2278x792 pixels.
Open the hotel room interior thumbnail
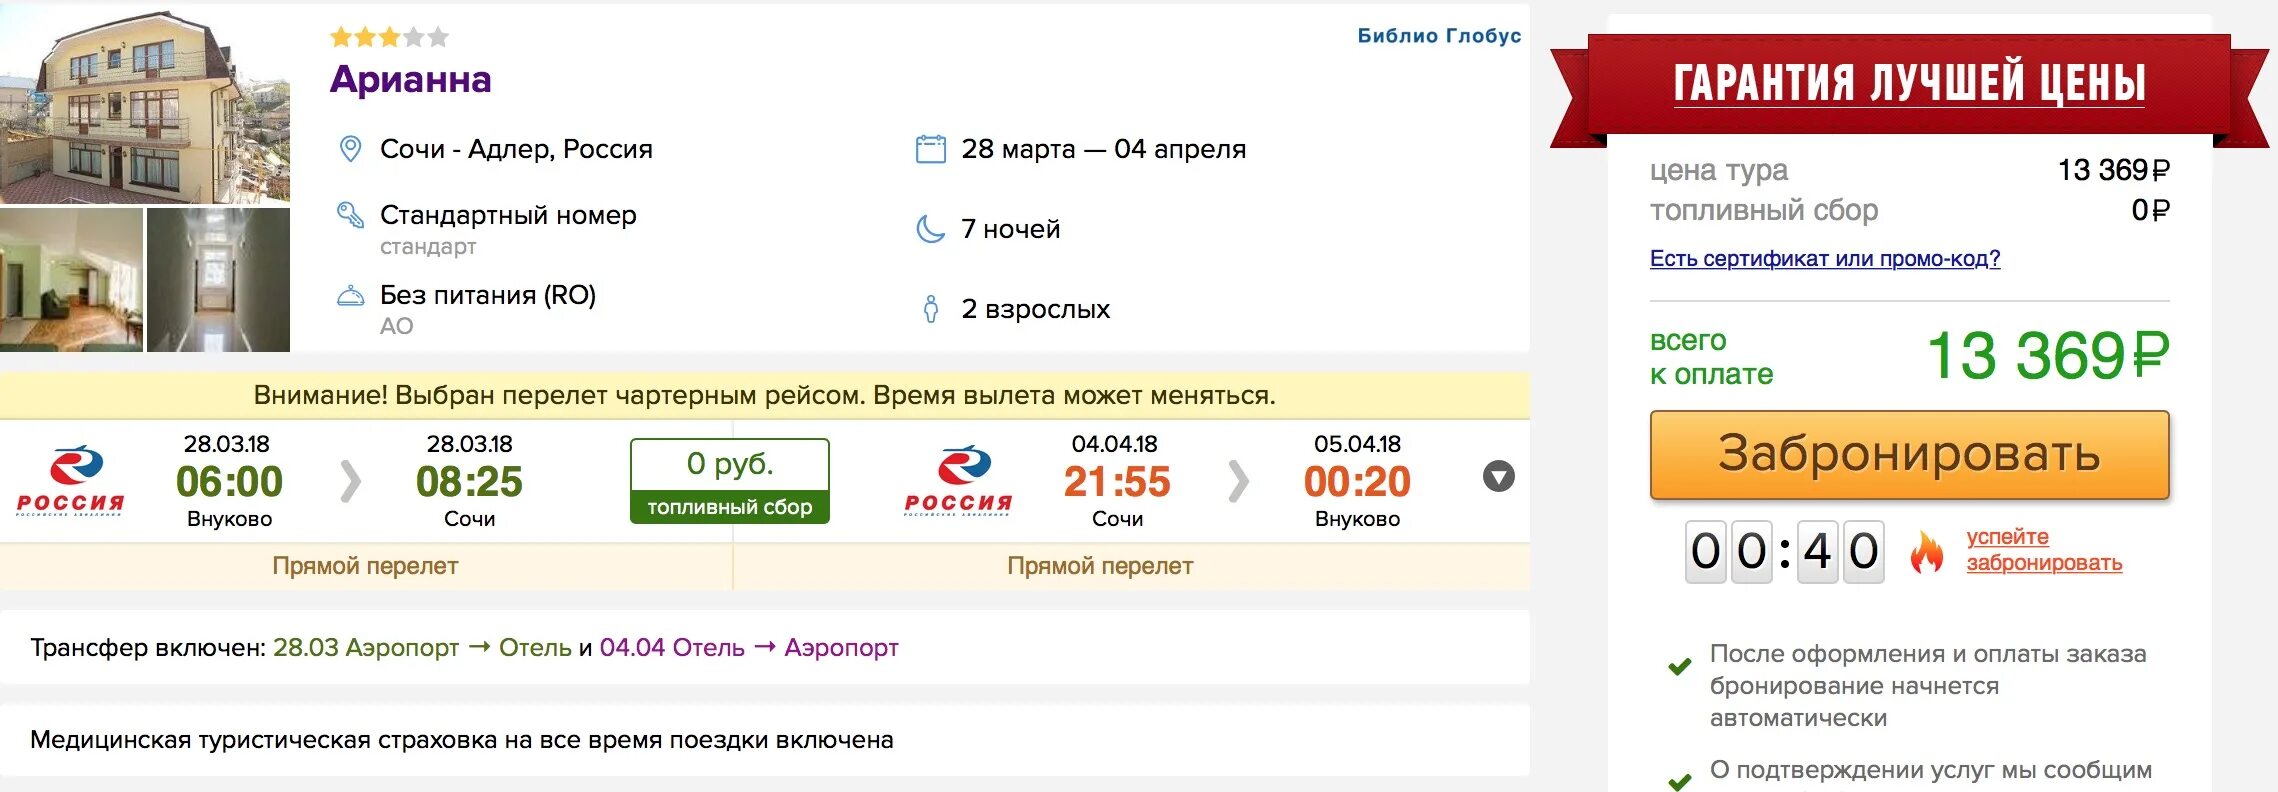click(x=71, y=280)
